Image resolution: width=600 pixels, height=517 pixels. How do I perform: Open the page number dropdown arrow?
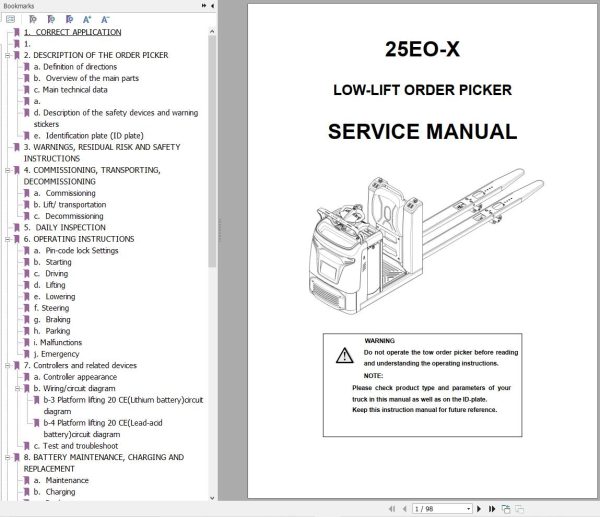[469, 509]
